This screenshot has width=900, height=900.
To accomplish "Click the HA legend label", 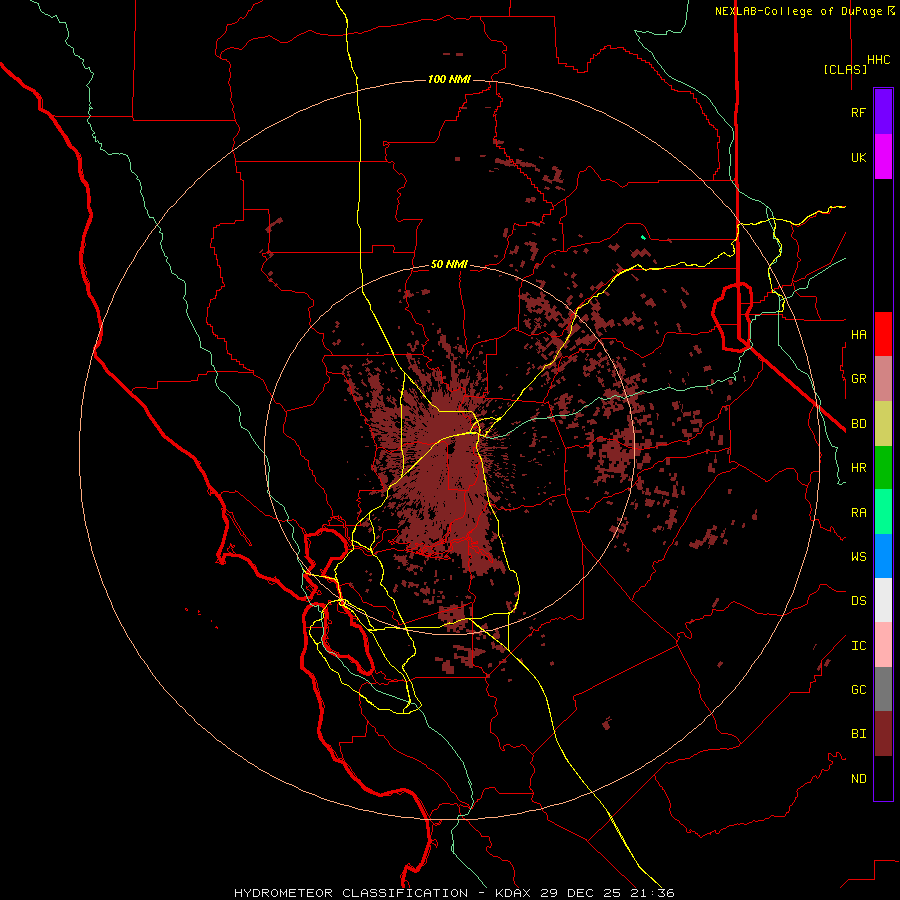I will coord(858,334).
